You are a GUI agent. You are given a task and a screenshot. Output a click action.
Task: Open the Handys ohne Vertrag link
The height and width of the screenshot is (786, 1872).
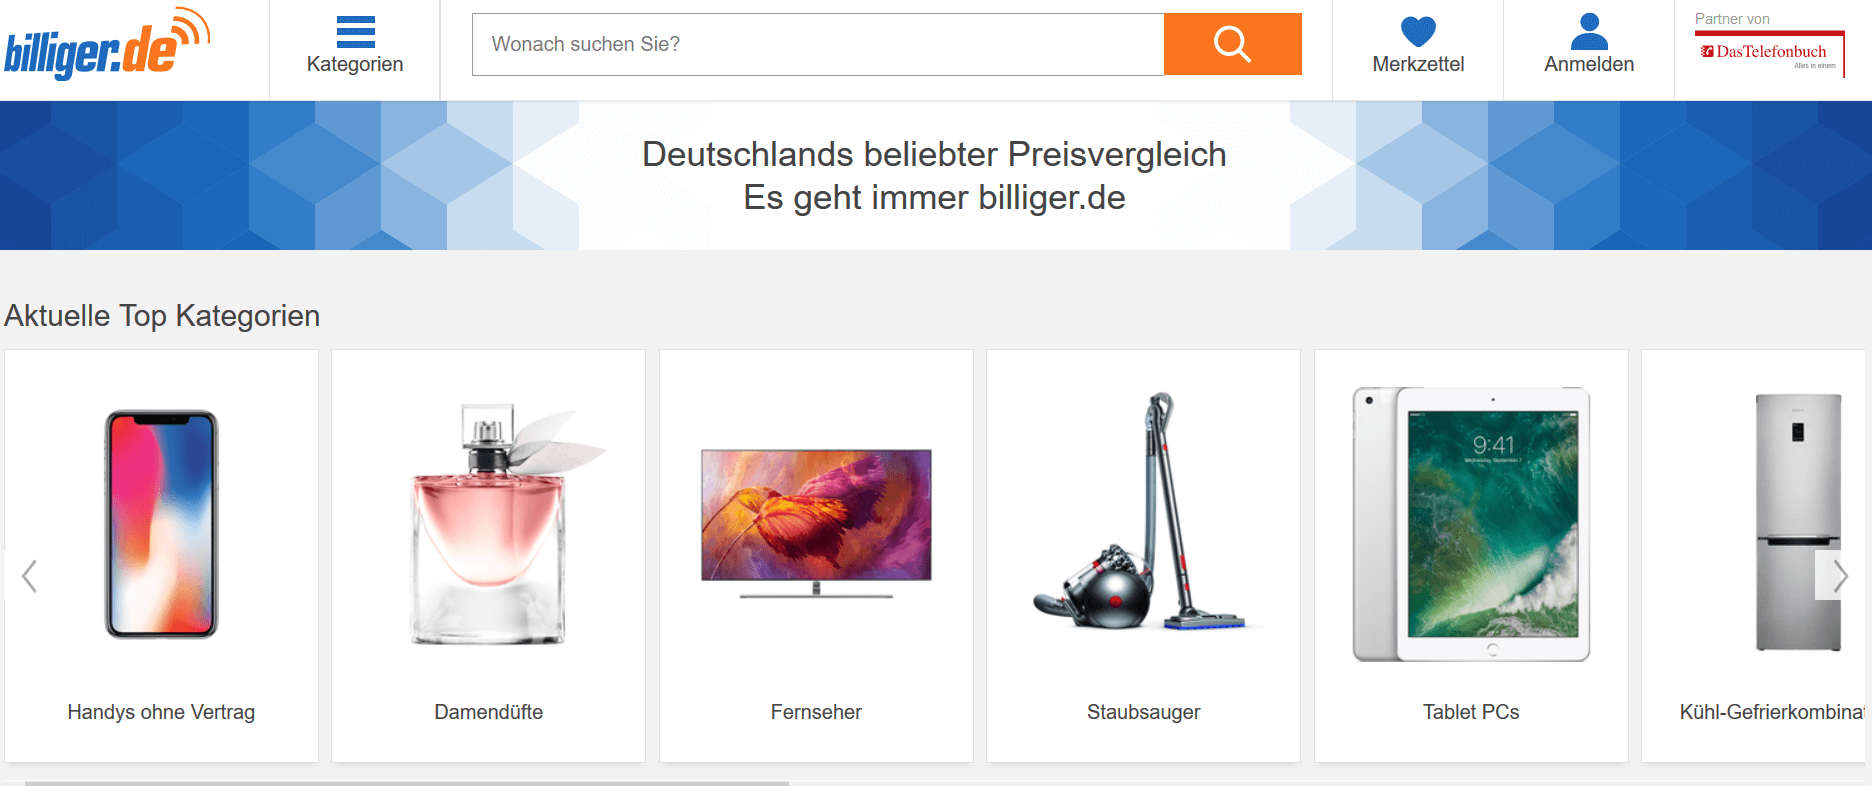point(161,712)
